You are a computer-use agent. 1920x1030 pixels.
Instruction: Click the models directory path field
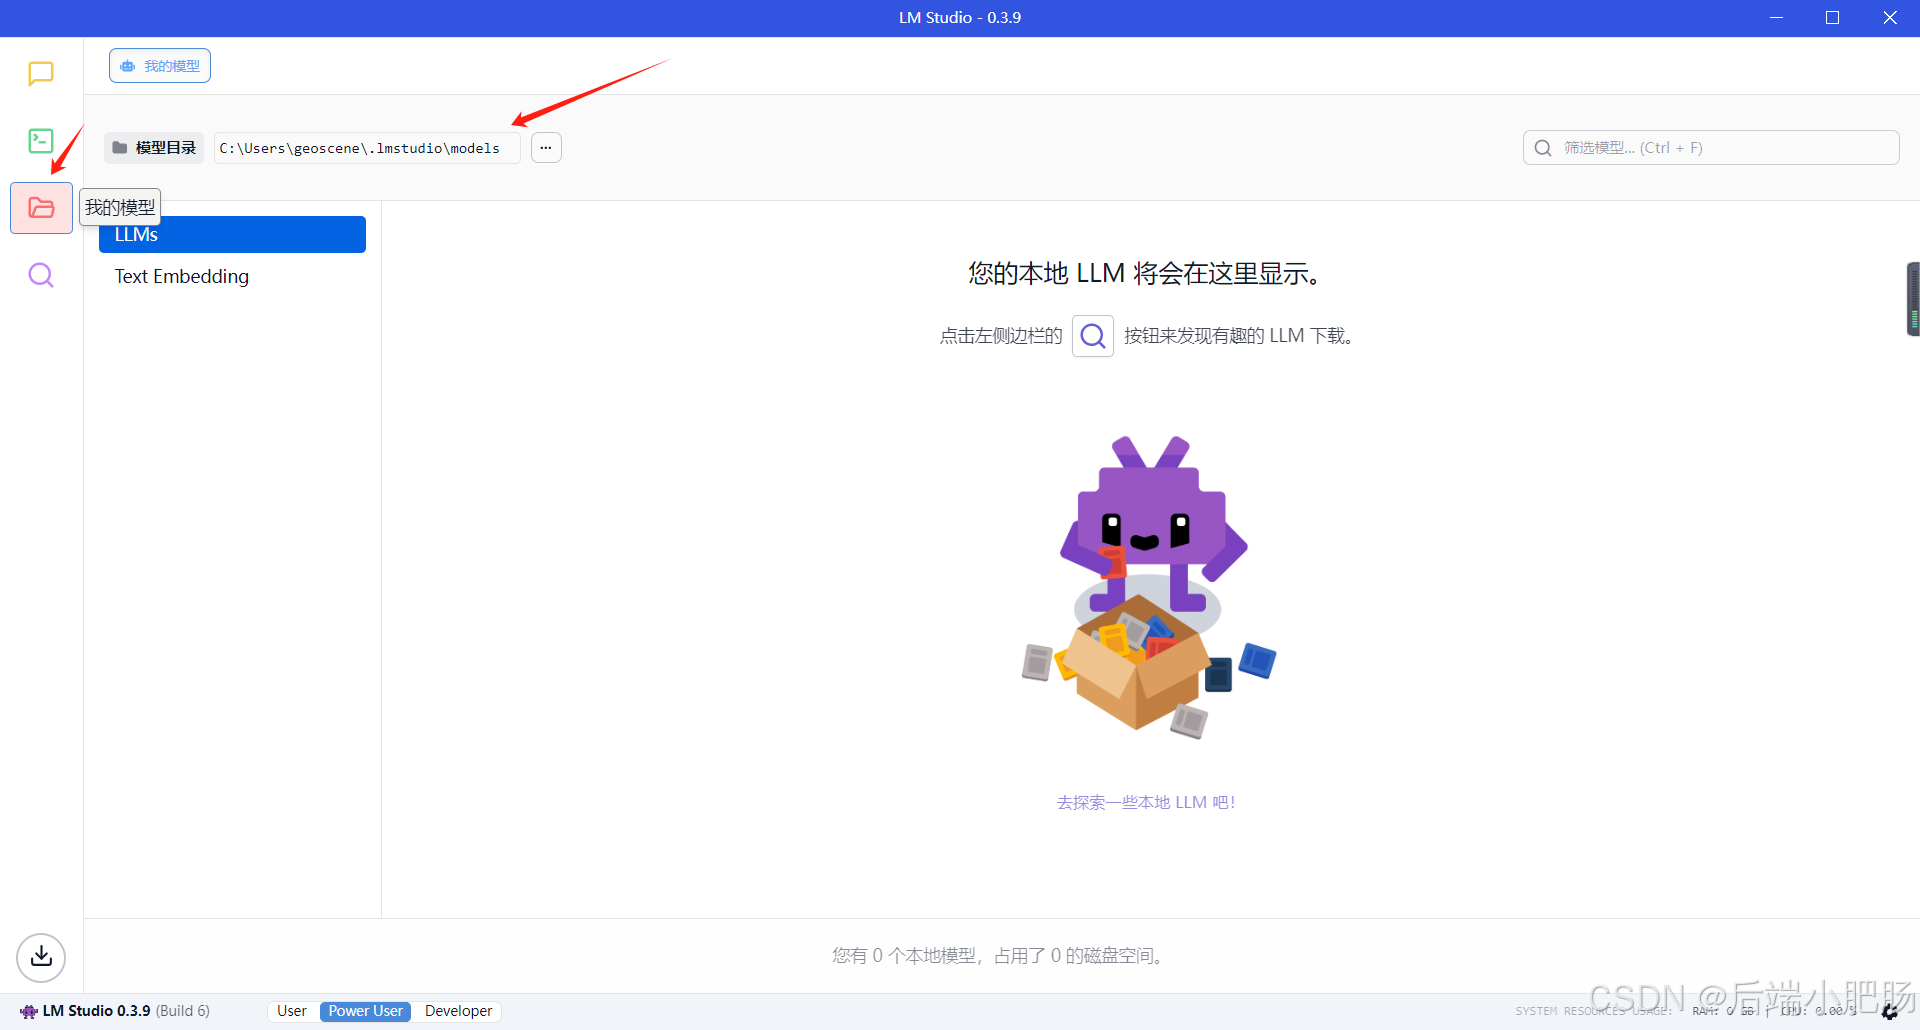[367, 148]
